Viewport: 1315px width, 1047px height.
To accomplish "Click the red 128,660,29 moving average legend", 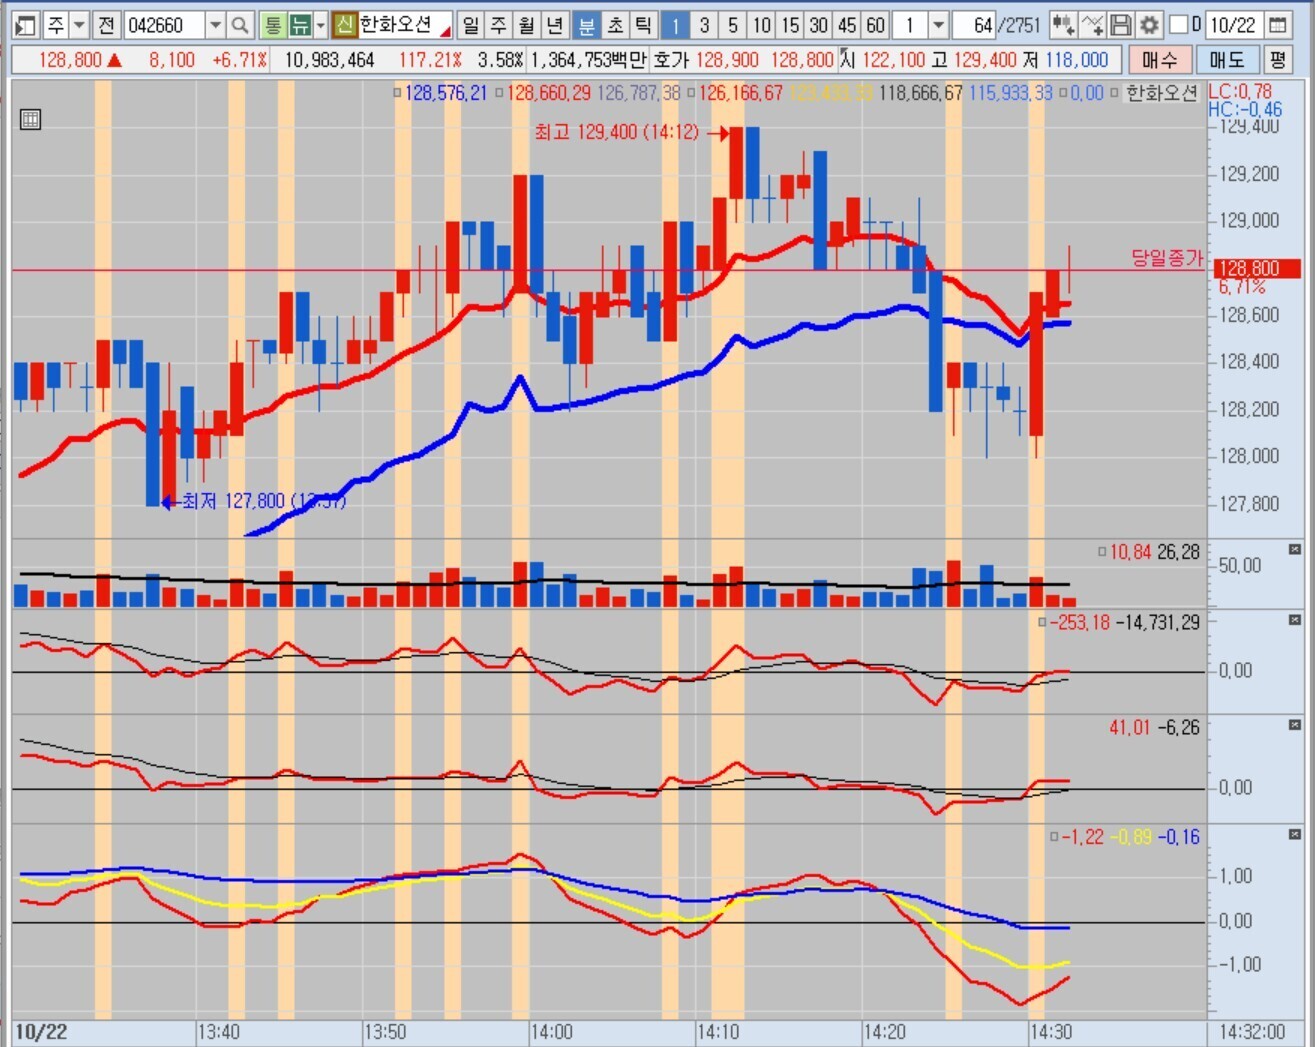I will click(549, 93).
